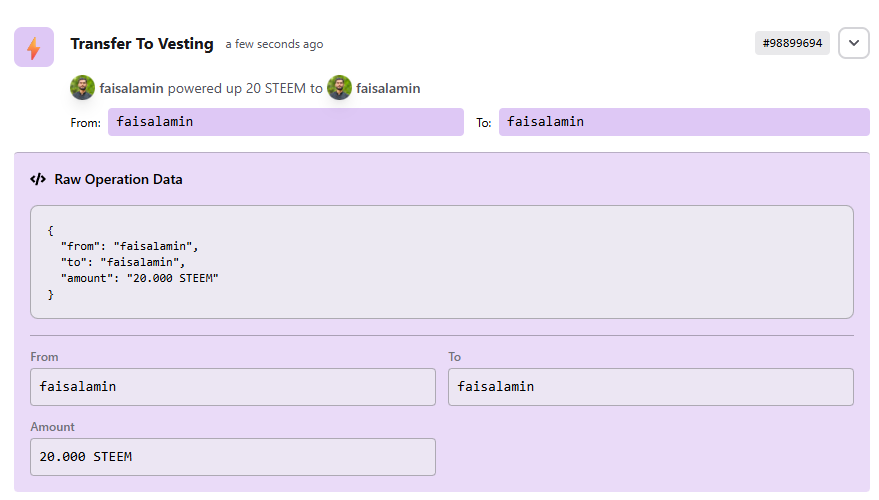
Task: Click the code brackets Raw Operation Data icon
Action: (38, 179)
